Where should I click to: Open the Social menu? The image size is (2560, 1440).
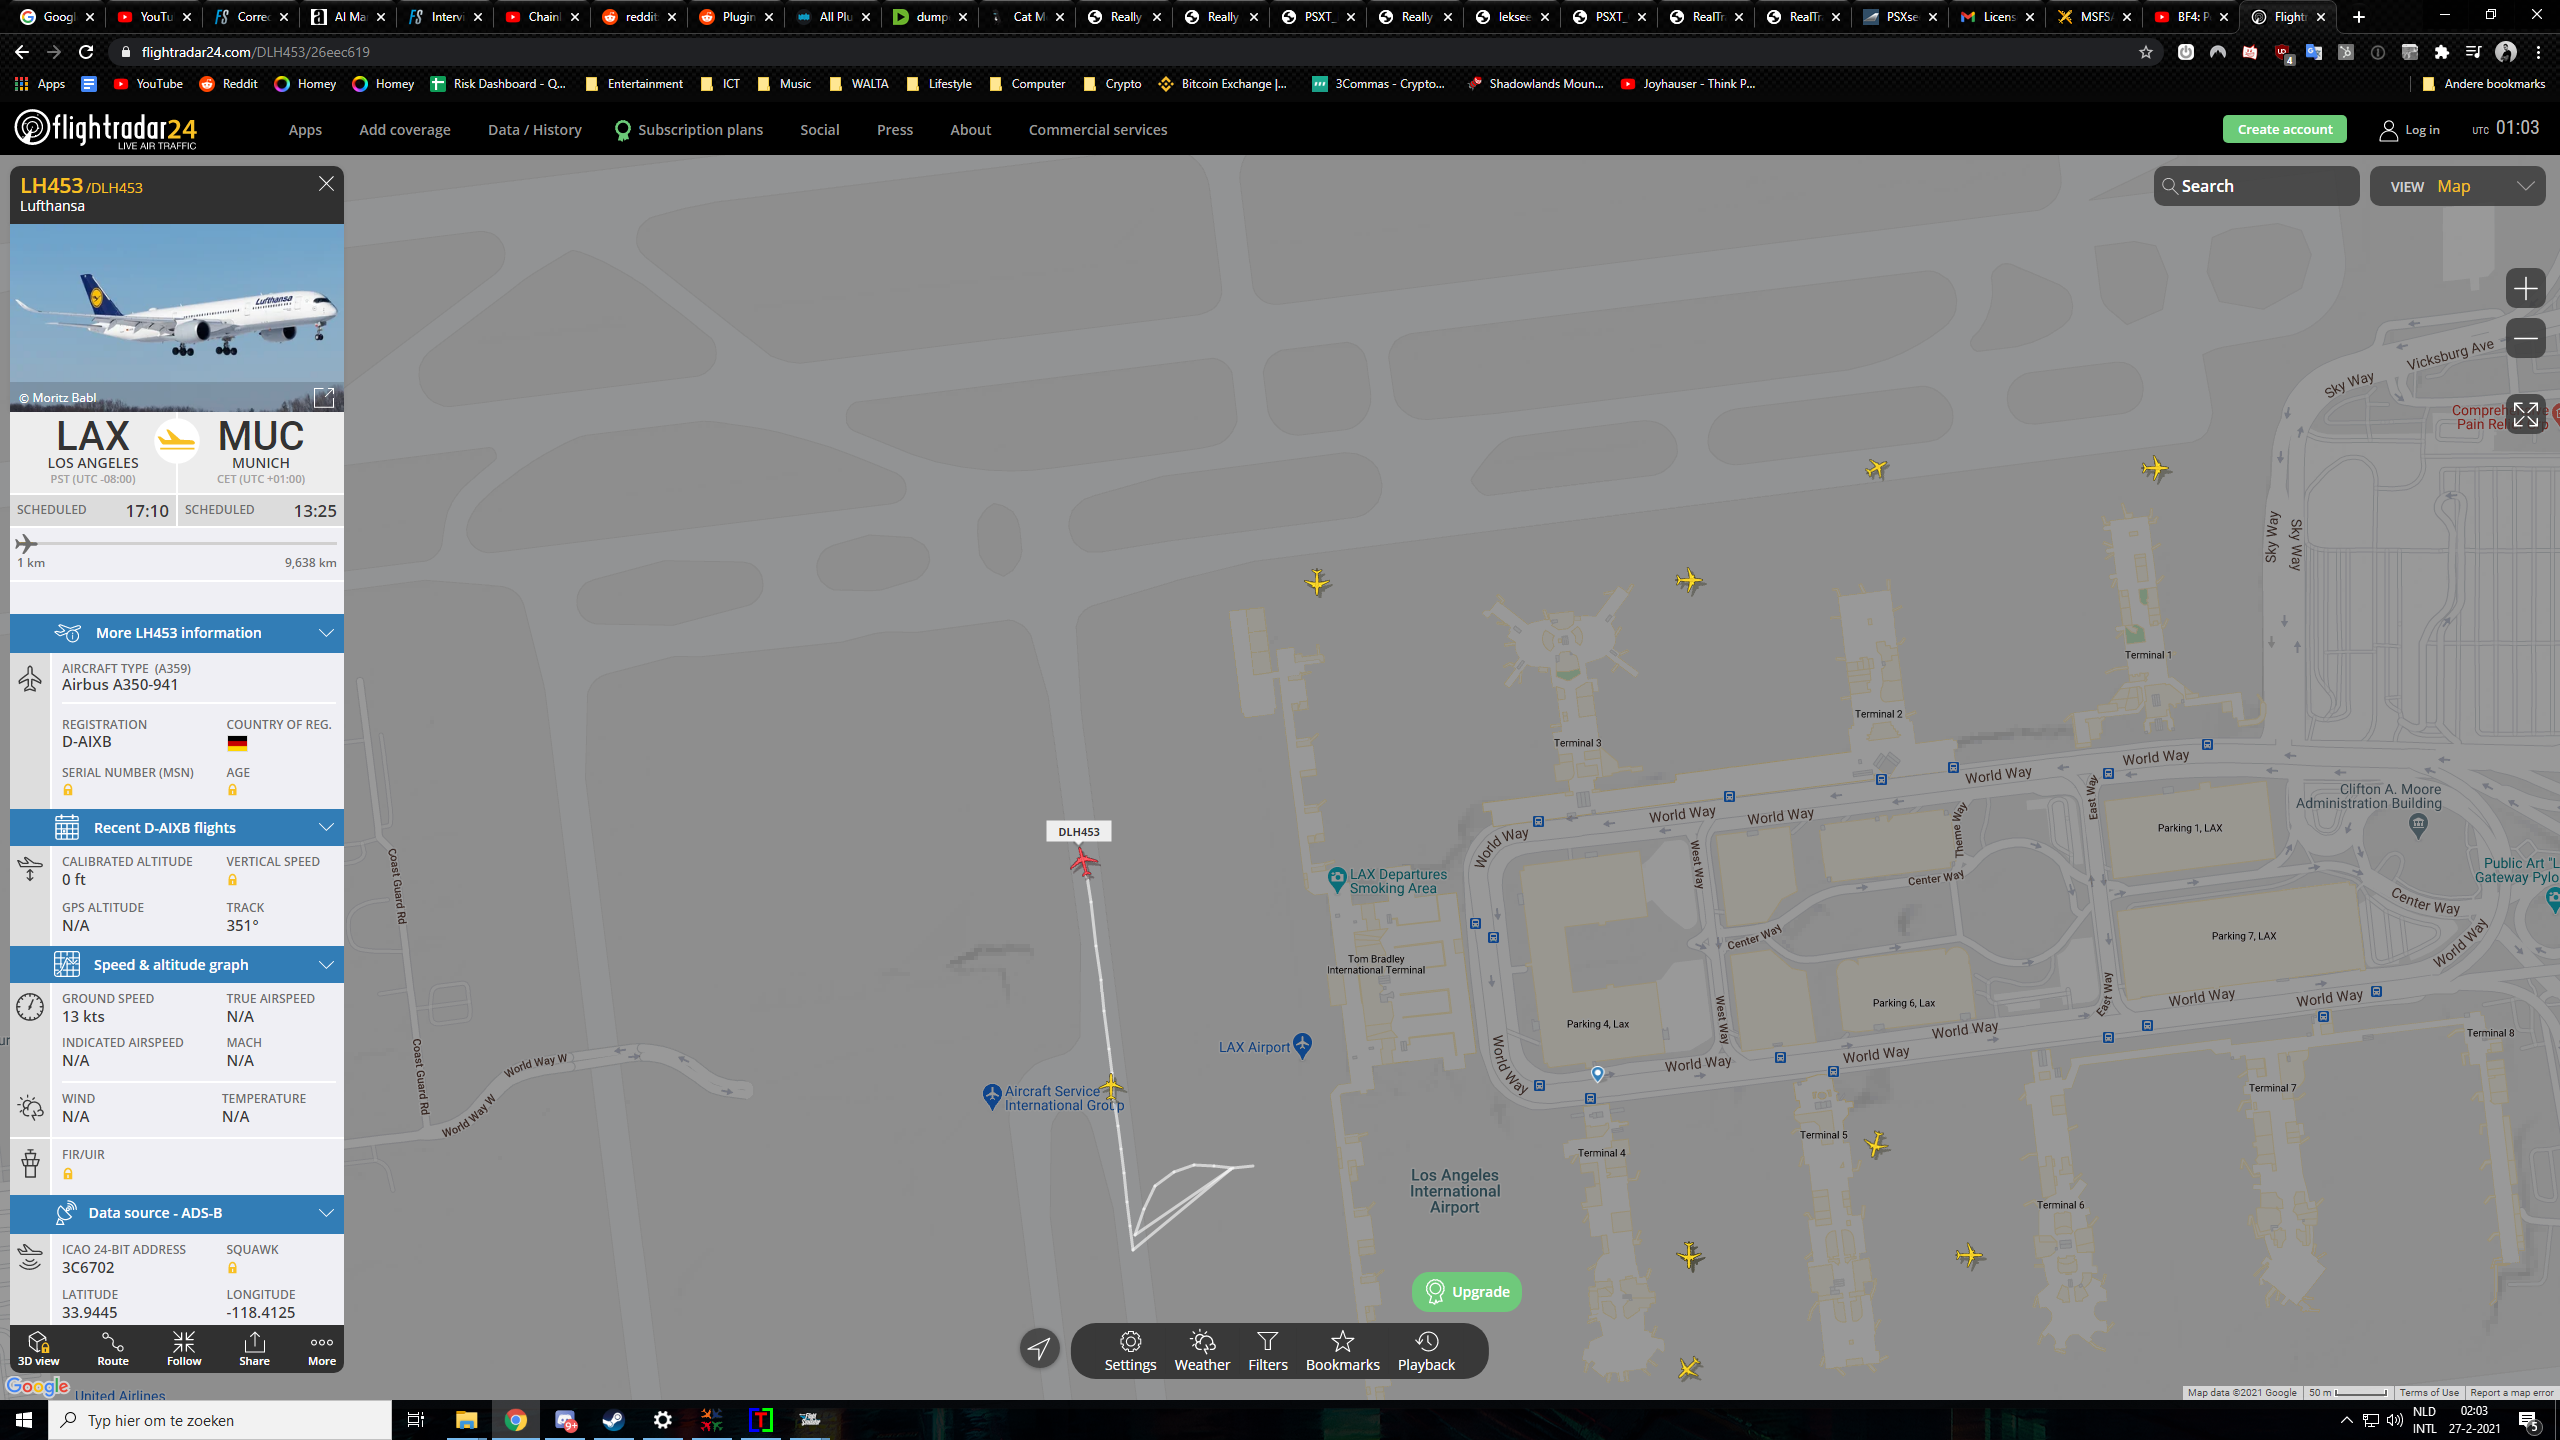tap(820, 130)
